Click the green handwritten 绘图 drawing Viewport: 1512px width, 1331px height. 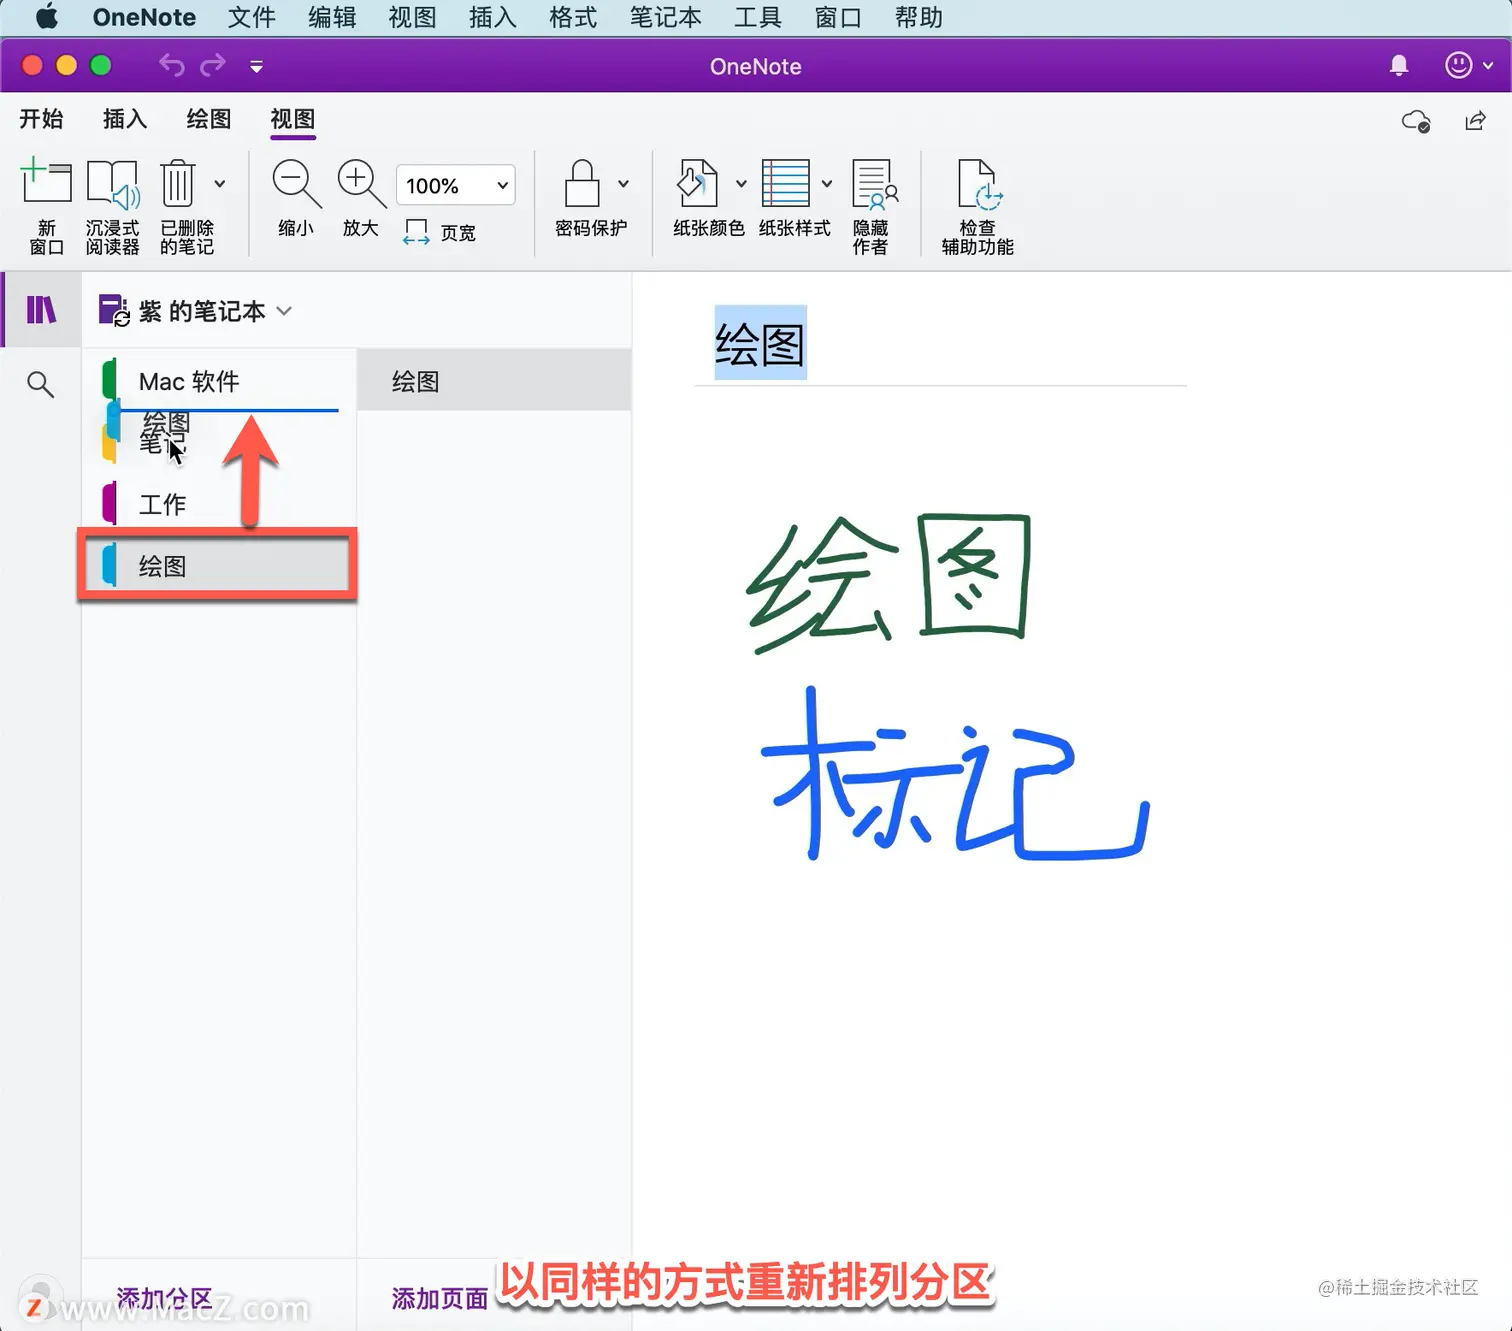889,583
